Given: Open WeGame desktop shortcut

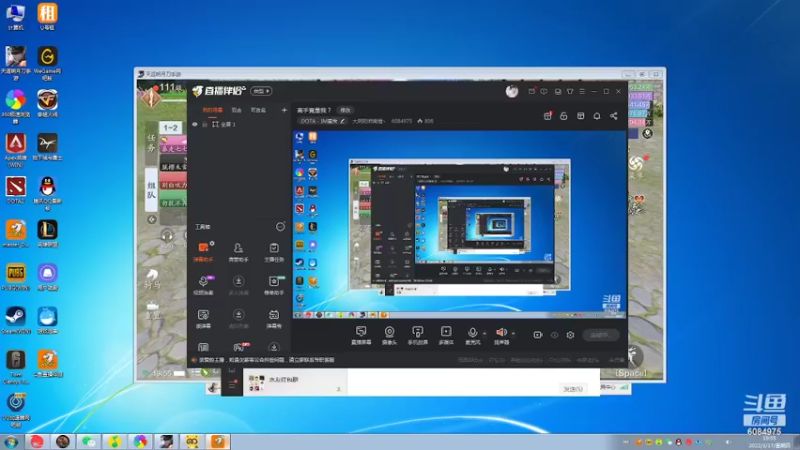Looking at the screenshot, I should tap(47, 63).
